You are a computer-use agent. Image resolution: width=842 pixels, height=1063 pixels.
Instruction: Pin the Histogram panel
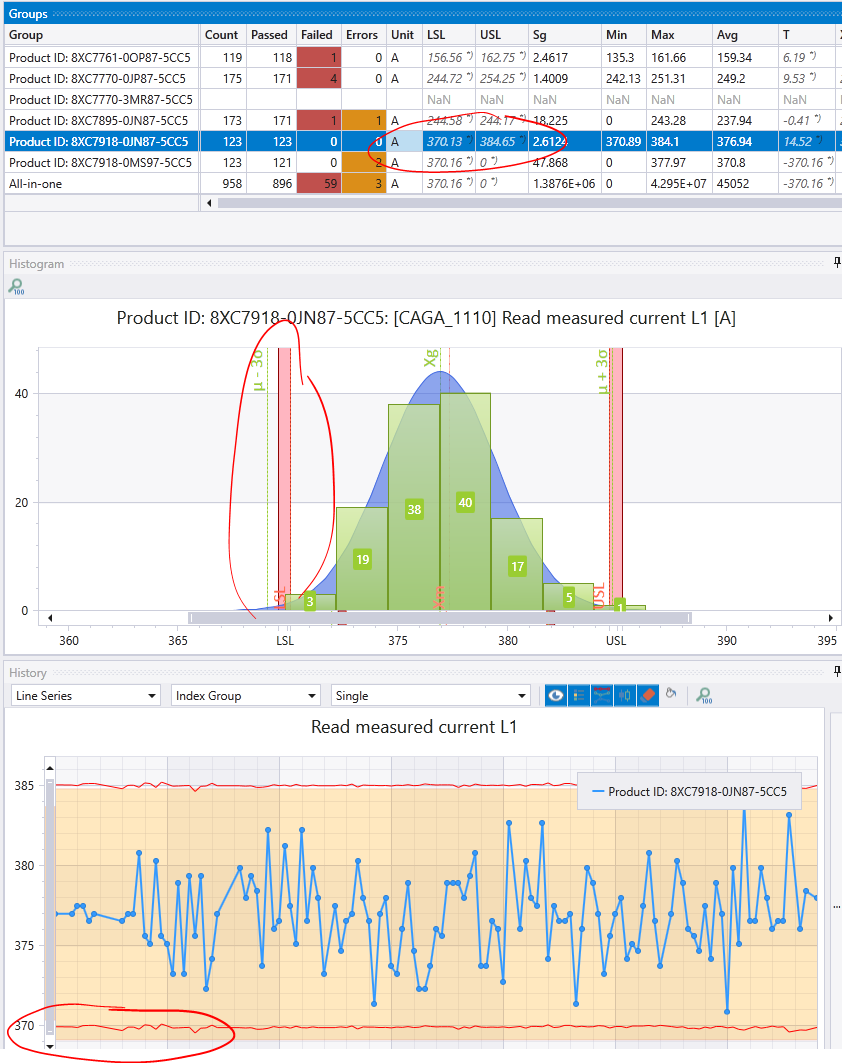(x=837, y=263)
